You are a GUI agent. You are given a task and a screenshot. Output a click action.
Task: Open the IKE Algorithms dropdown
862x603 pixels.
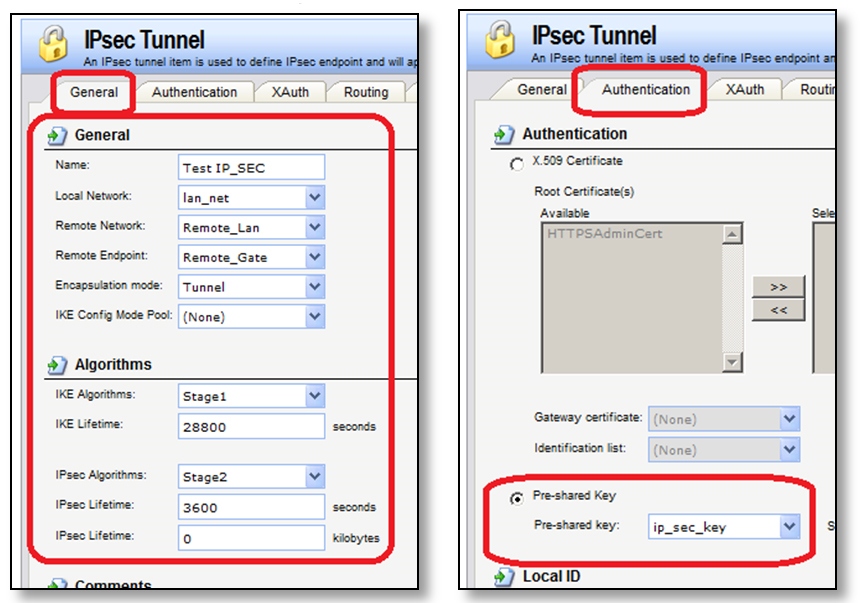point(315,396)
